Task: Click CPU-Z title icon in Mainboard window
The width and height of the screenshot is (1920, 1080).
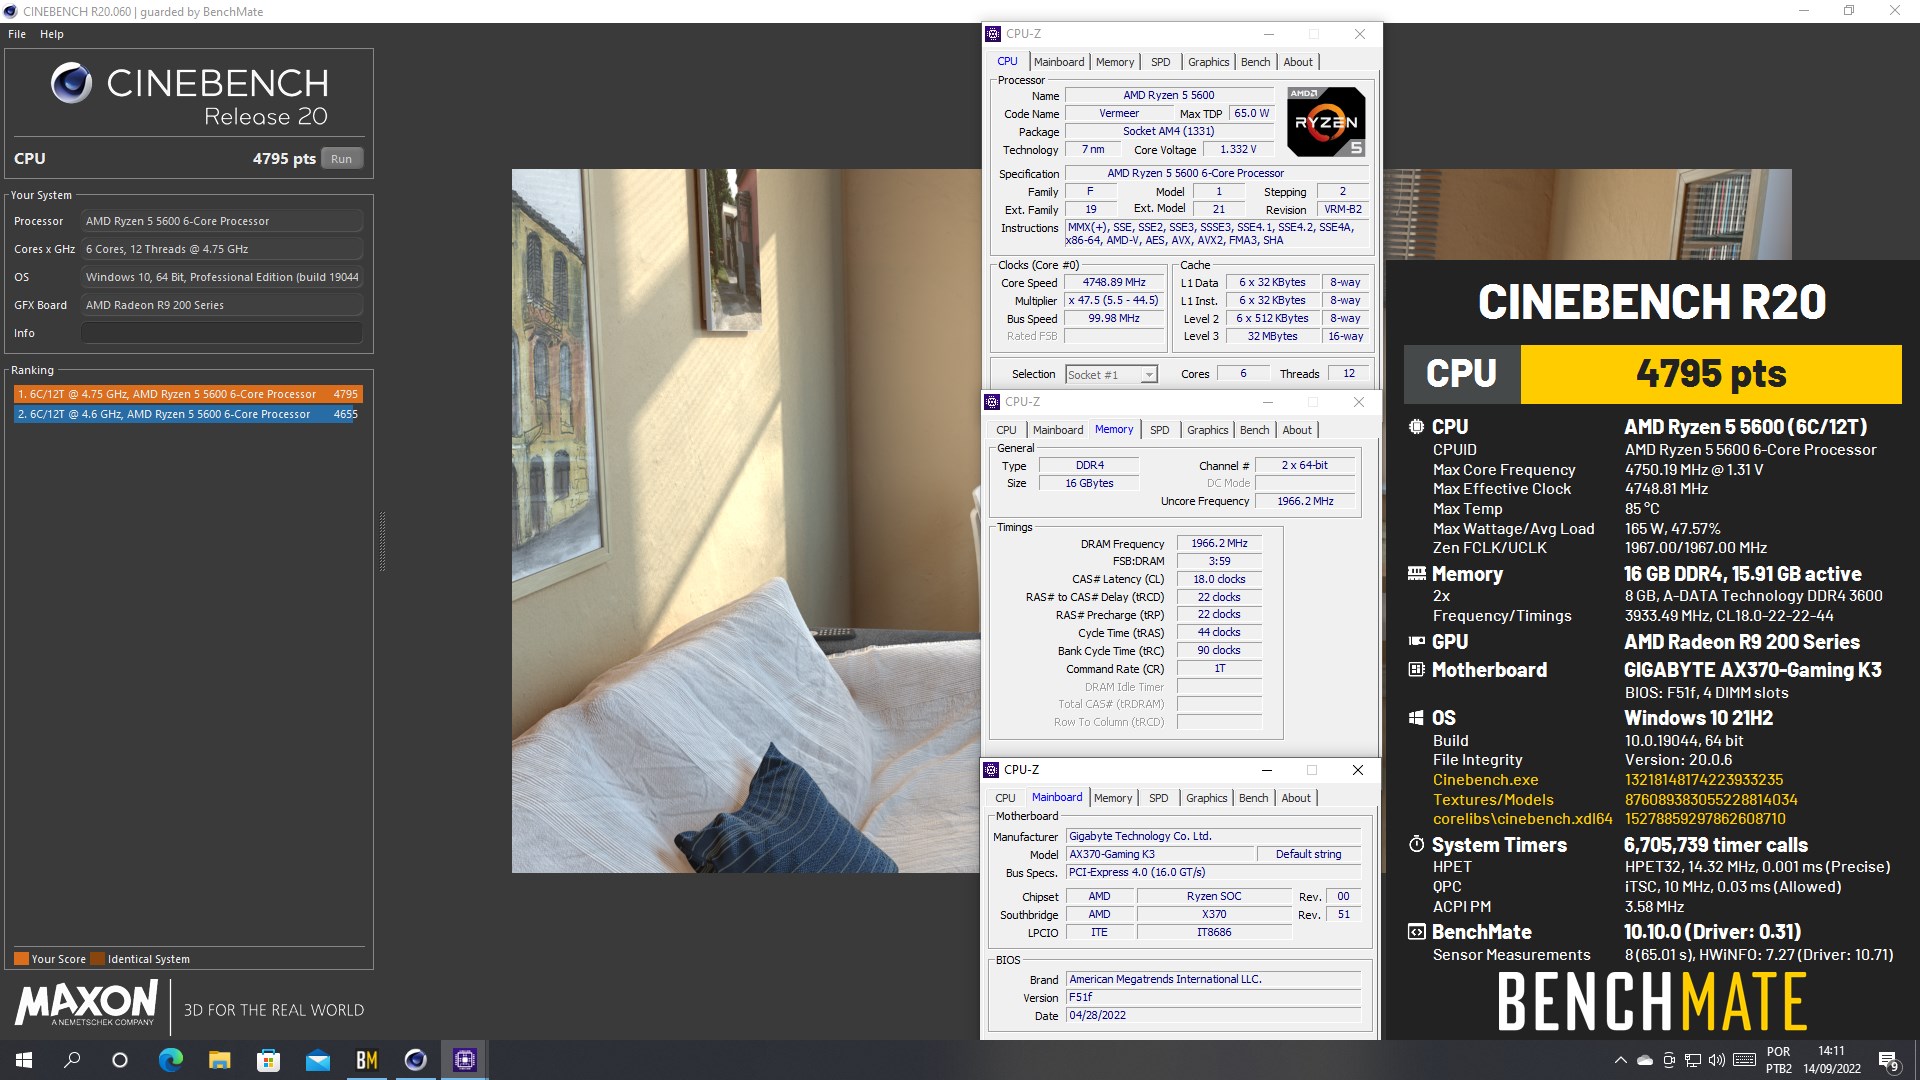Action: click(x=991, y=770)
